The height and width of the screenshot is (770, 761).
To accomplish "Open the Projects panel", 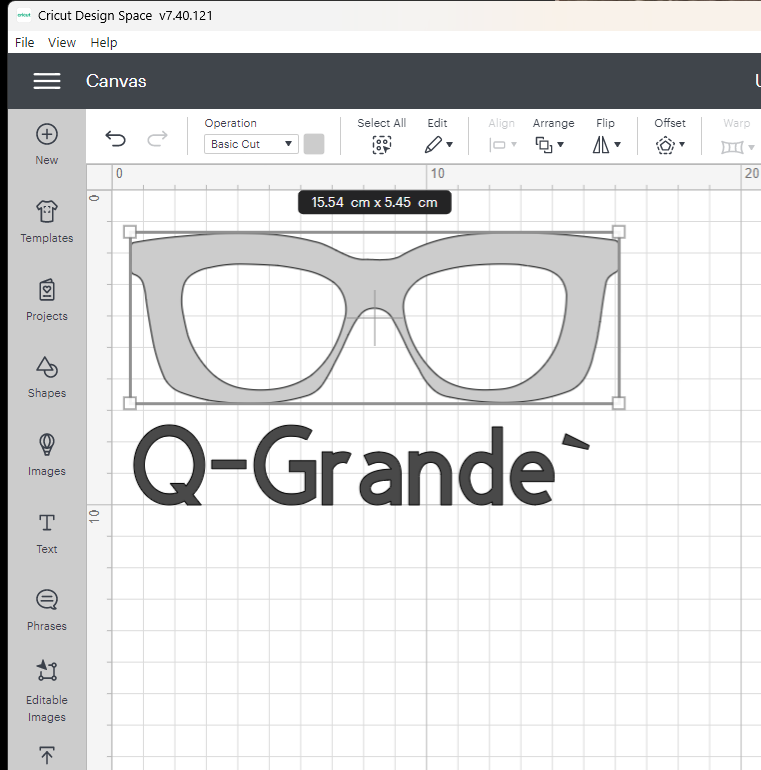I will coord(46,299).
